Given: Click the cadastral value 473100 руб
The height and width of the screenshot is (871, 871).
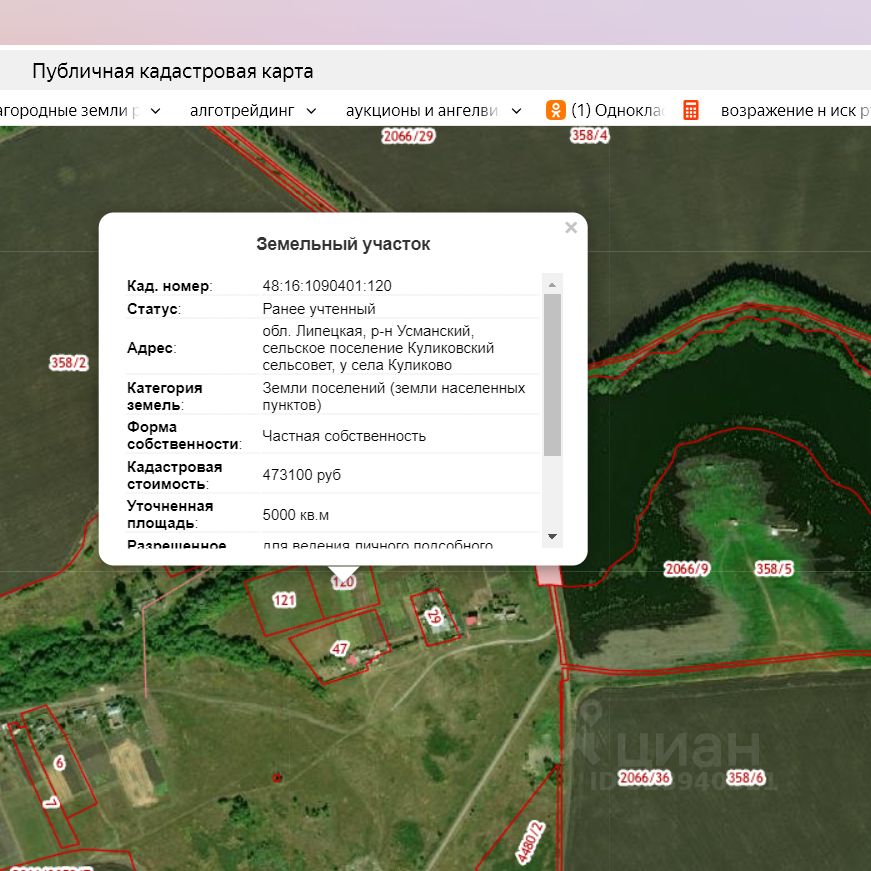Looking at the screenshot, I should point(302,475).
